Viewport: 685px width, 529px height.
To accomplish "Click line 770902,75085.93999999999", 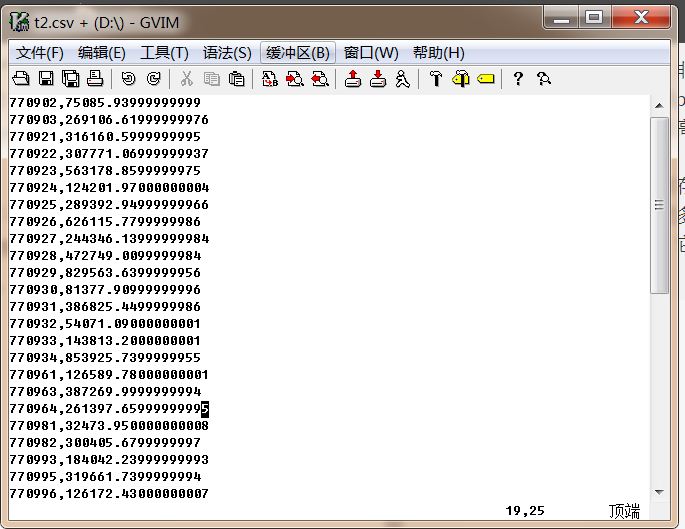I will [105, 103].
